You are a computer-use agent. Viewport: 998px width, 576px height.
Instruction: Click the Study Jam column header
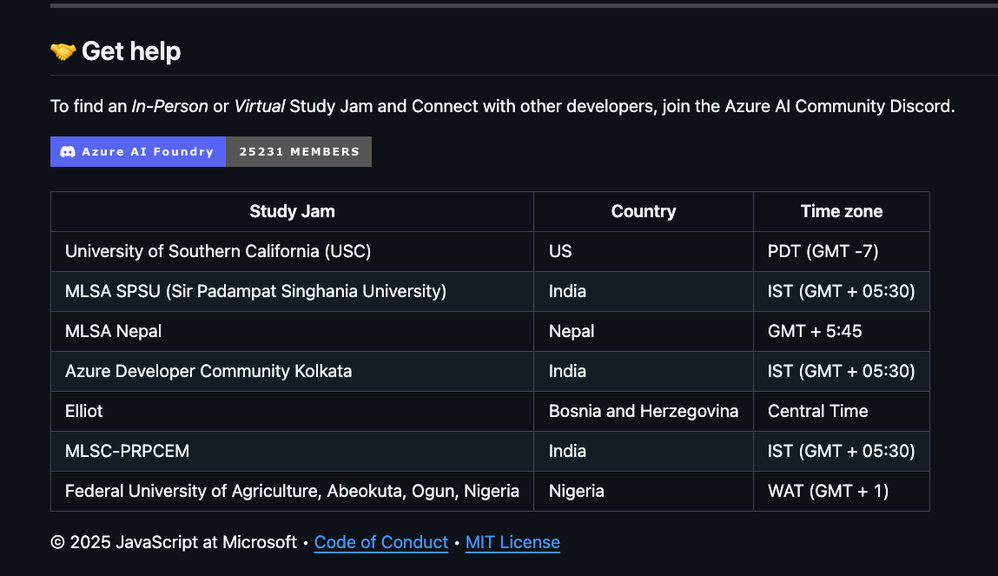(x=292, y=211)
